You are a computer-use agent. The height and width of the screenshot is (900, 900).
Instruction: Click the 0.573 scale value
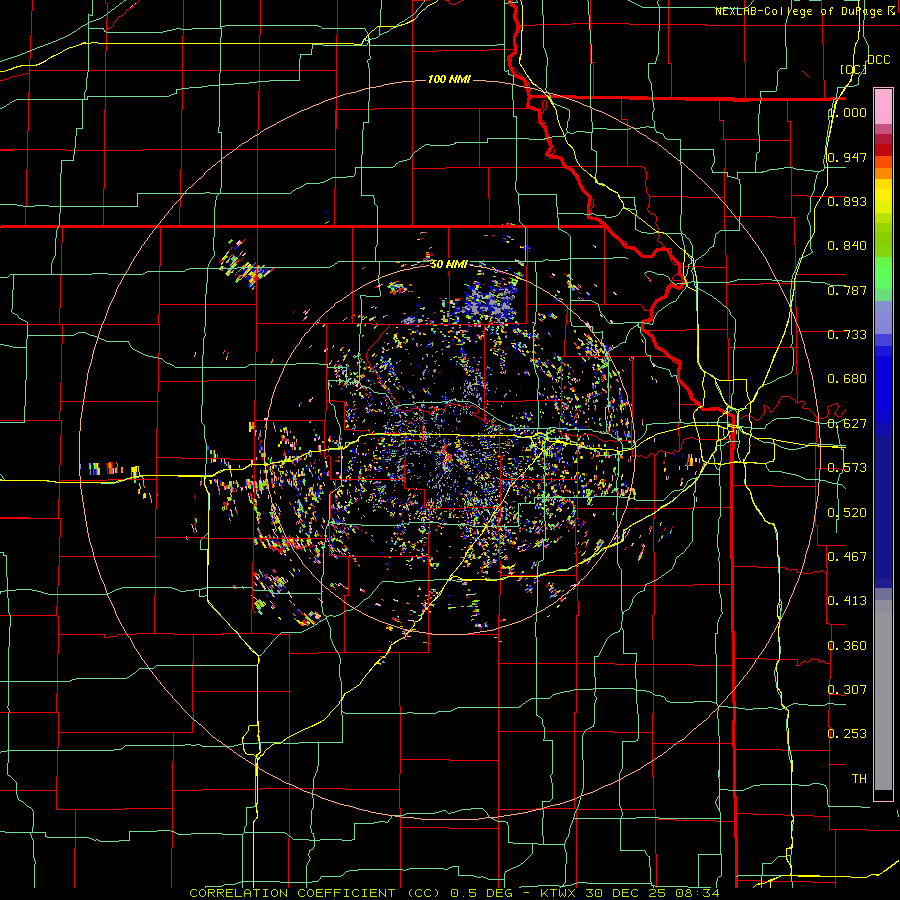coord(847,468)
